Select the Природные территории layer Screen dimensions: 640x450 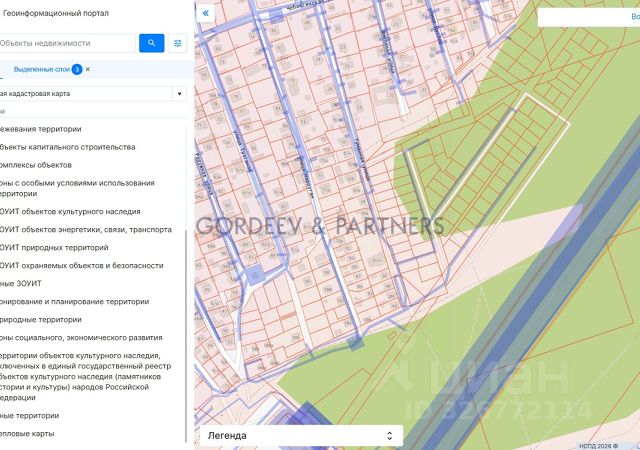41,320
